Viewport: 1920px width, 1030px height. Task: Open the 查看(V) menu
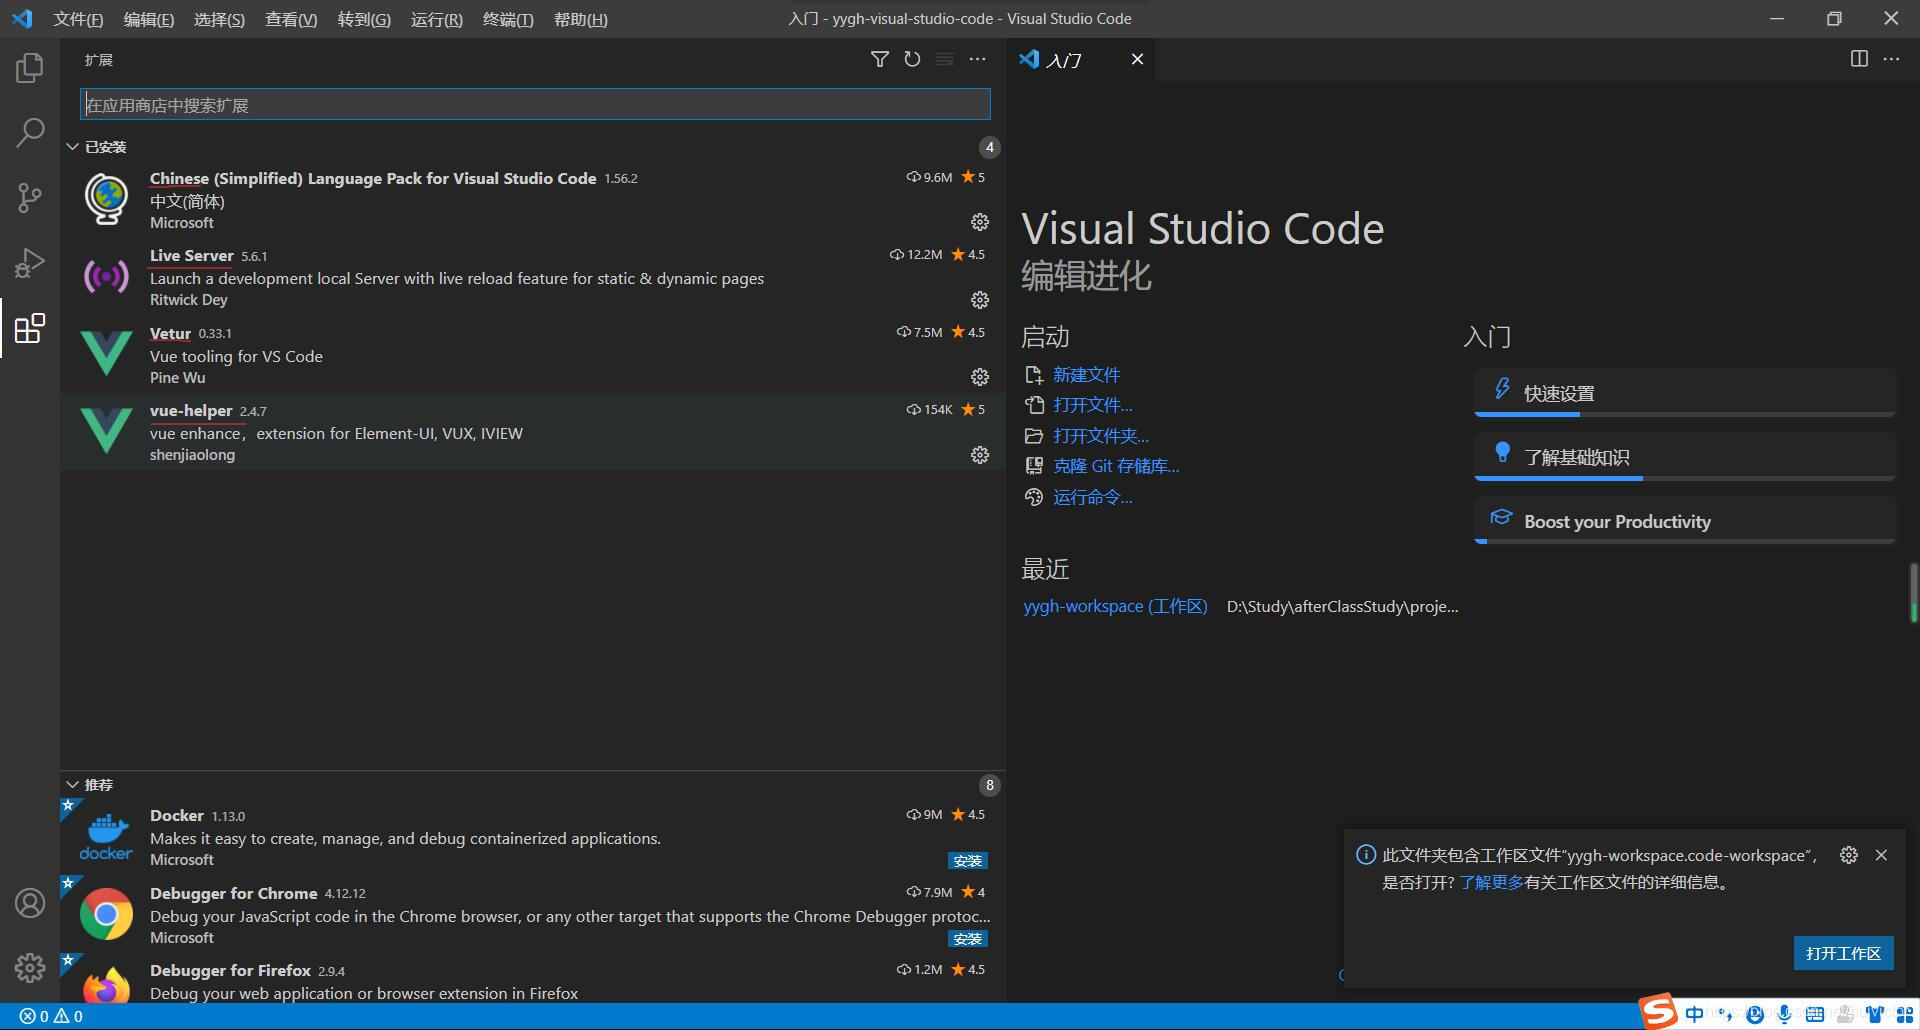tap(291, 19)
